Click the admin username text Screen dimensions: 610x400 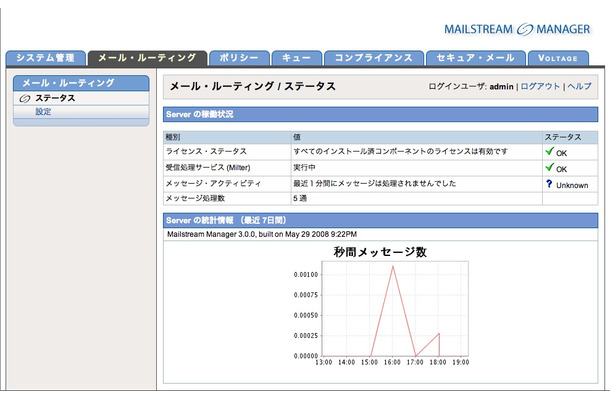point(501,87)
